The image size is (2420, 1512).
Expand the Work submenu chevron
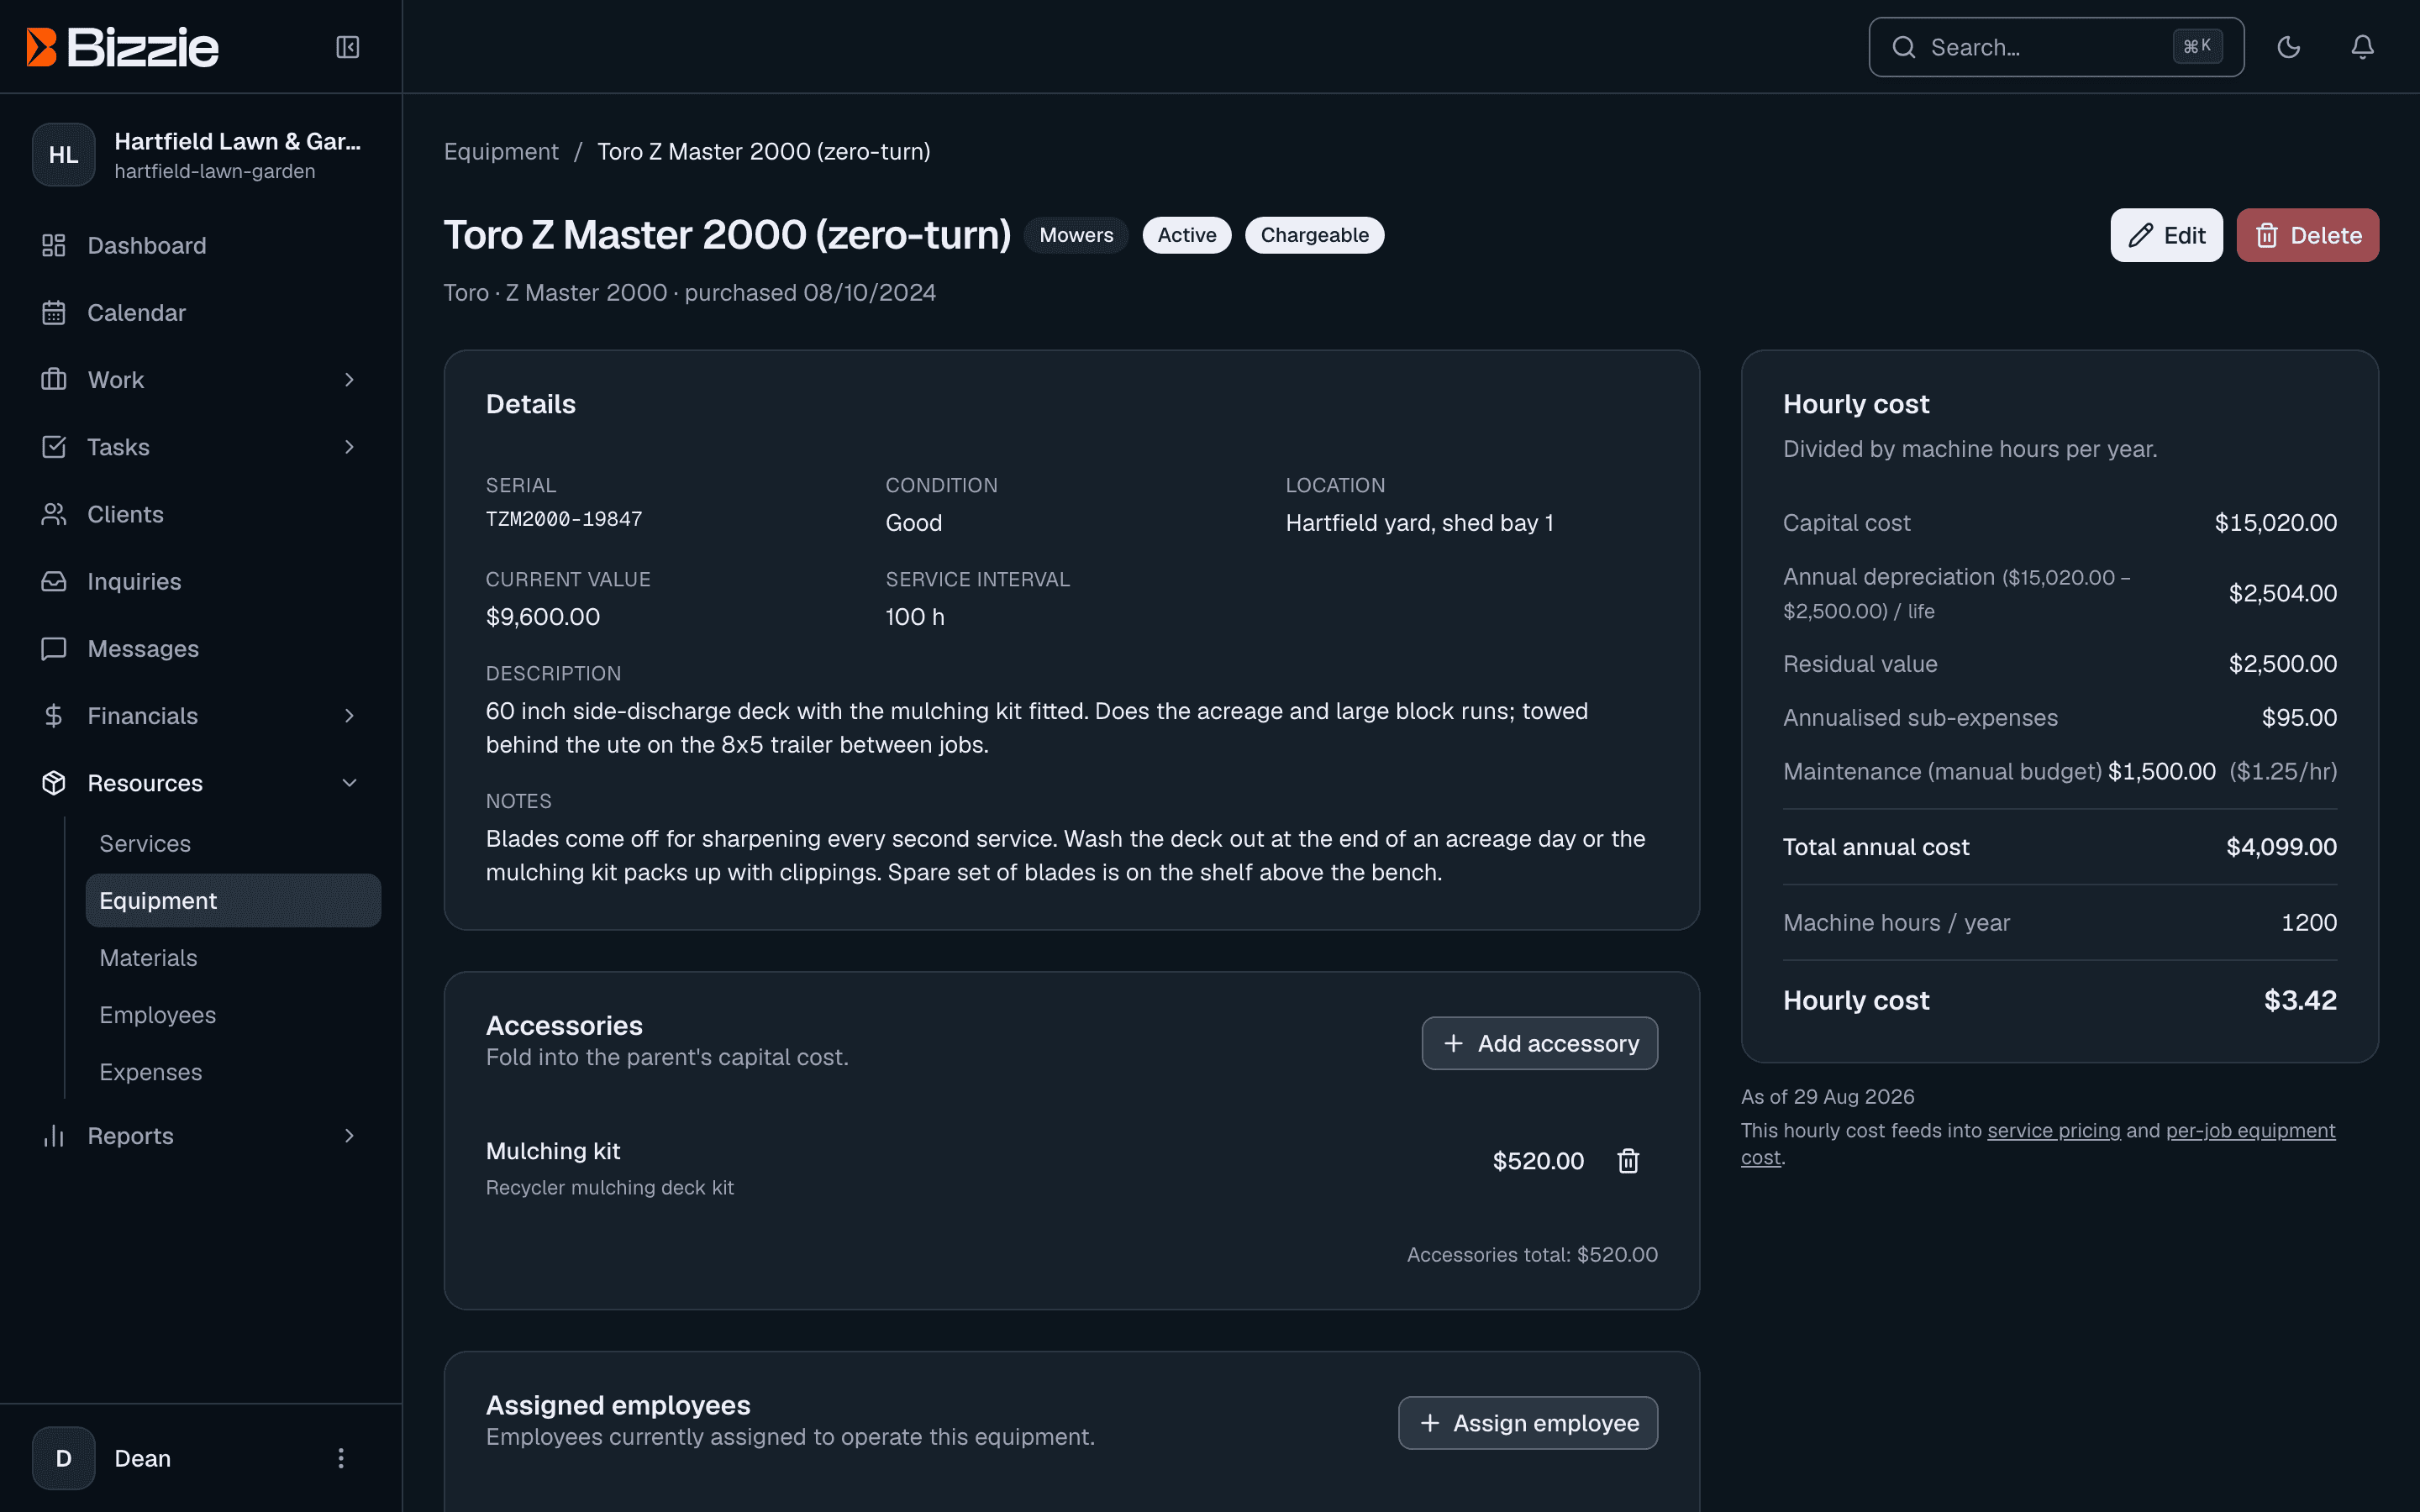click(x=349, y=380)
